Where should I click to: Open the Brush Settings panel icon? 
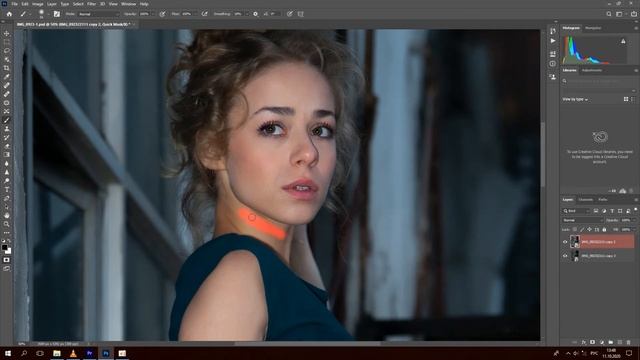57,14
